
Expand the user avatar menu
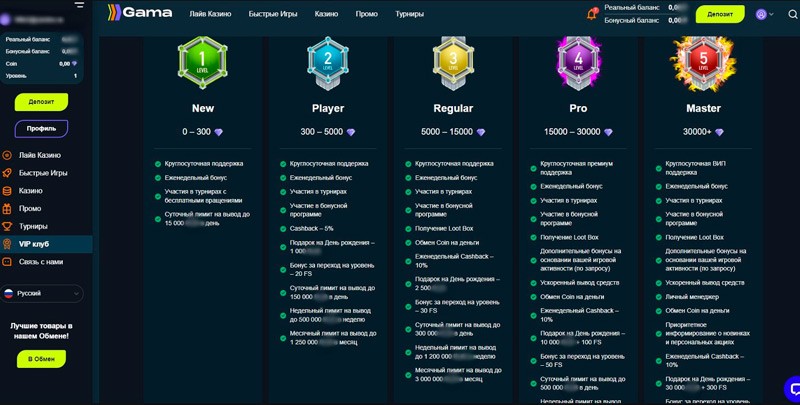(x=765, y=15)
